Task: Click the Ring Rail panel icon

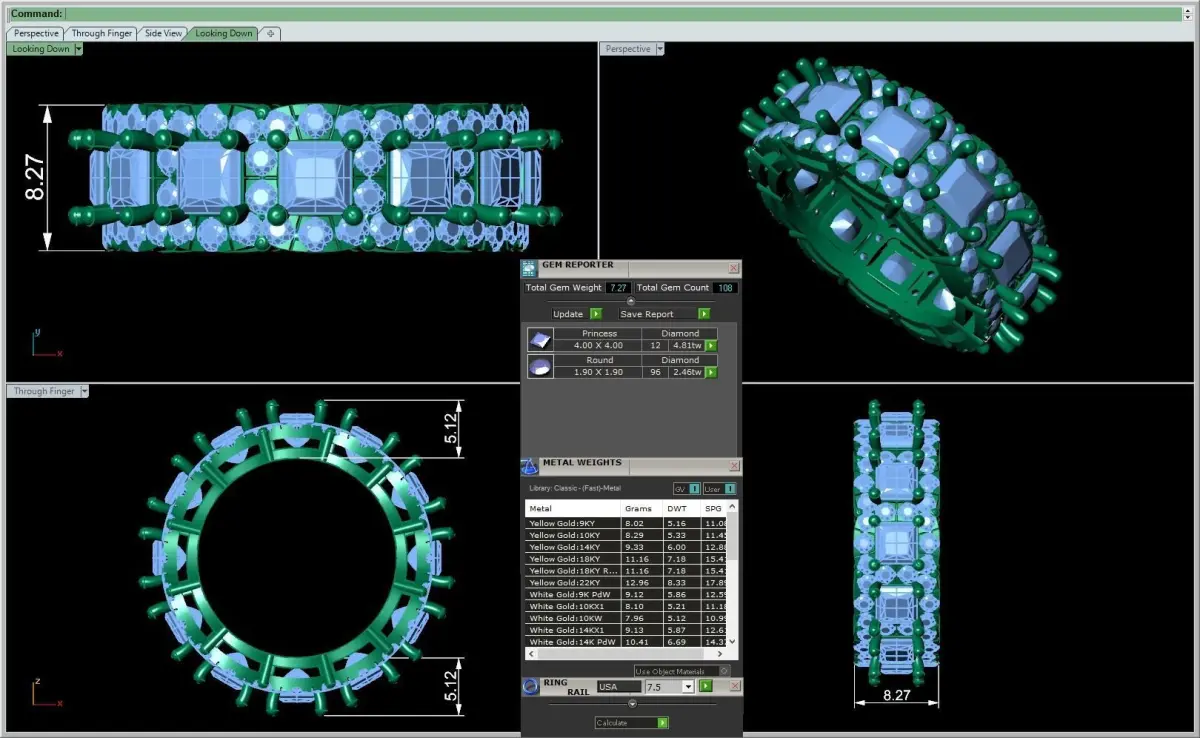Action: 530,687
